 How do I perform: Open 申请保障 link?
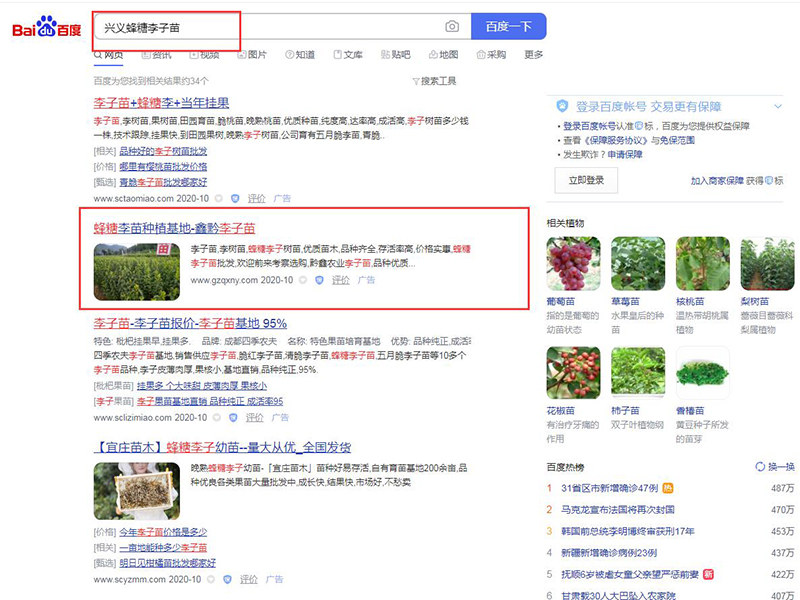pyautogui.click(x=625, y=155)
